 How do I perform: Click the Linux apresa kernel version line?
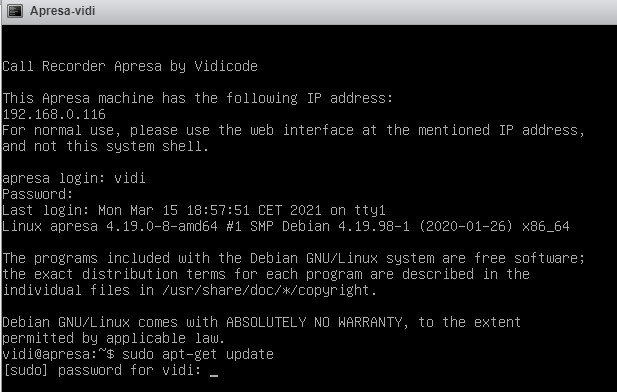pyautogui.click(x=286, y=226)
